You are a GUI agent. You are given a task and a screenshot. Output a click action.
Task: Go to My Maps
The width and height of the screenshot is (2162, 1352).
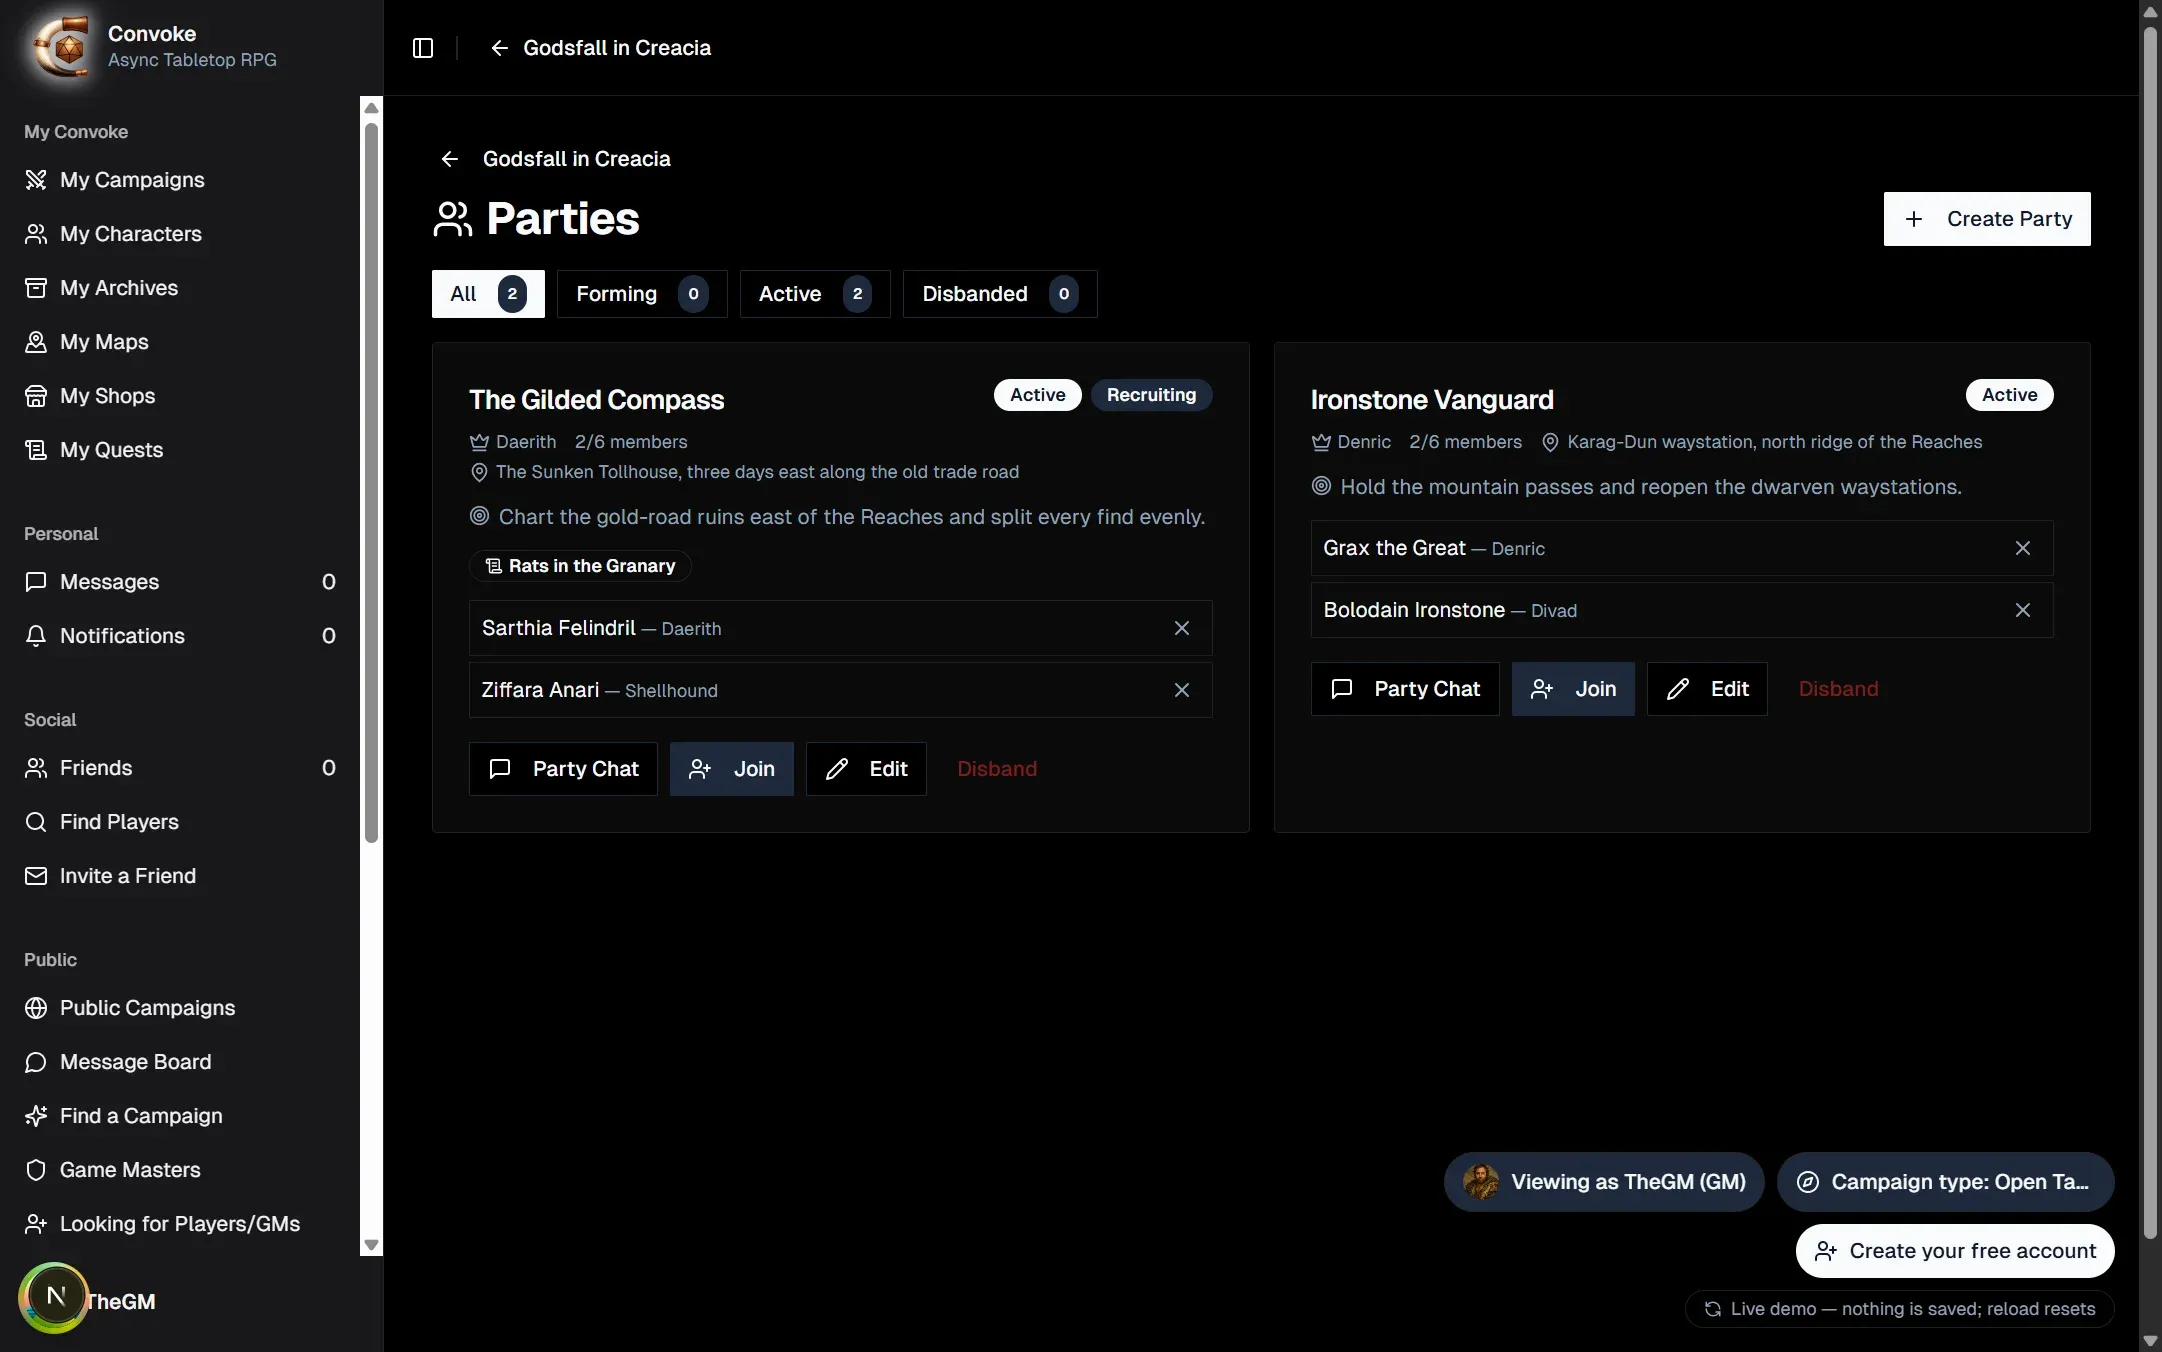tap(180, 342)
